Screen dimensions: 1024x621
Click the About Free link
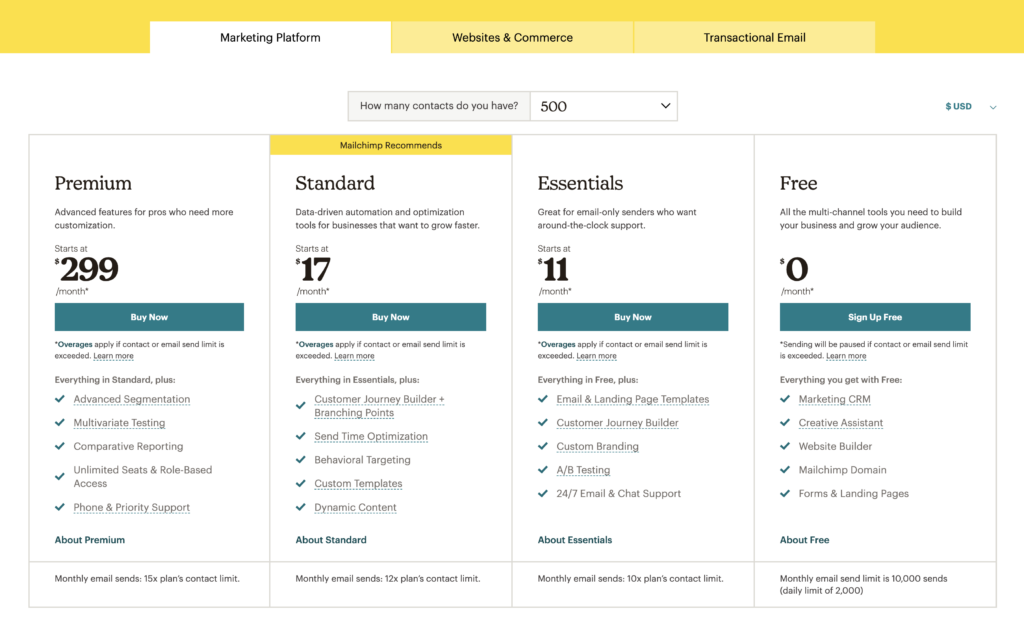click(805, 540)
